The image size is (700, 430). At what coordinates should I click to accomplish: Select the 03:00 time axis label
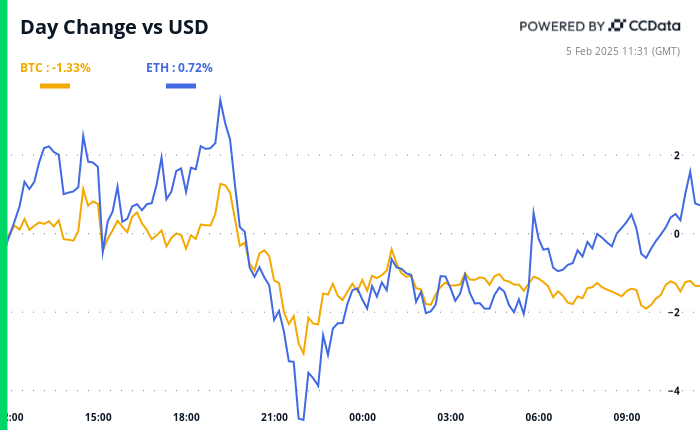point(450,417)
